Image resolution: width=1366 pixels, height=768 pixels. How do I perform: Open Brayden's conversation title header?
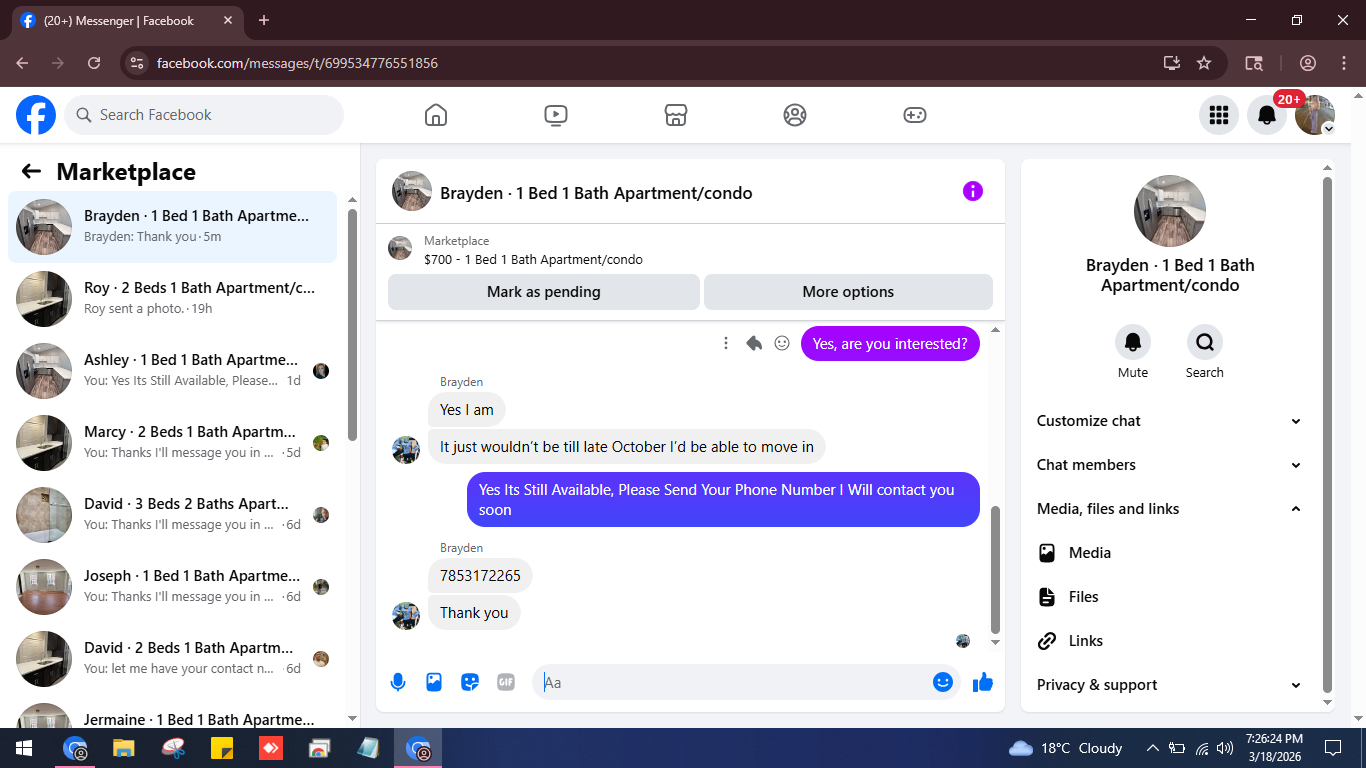tap(596, 193)
